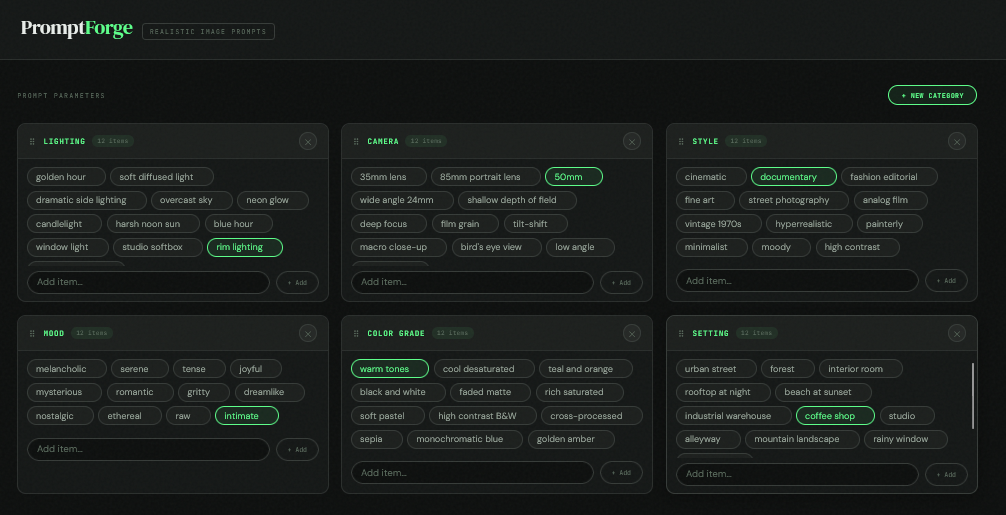Deselect the warm tones chip
This screenshot has height=515, width=1006.
pos(389,369)
